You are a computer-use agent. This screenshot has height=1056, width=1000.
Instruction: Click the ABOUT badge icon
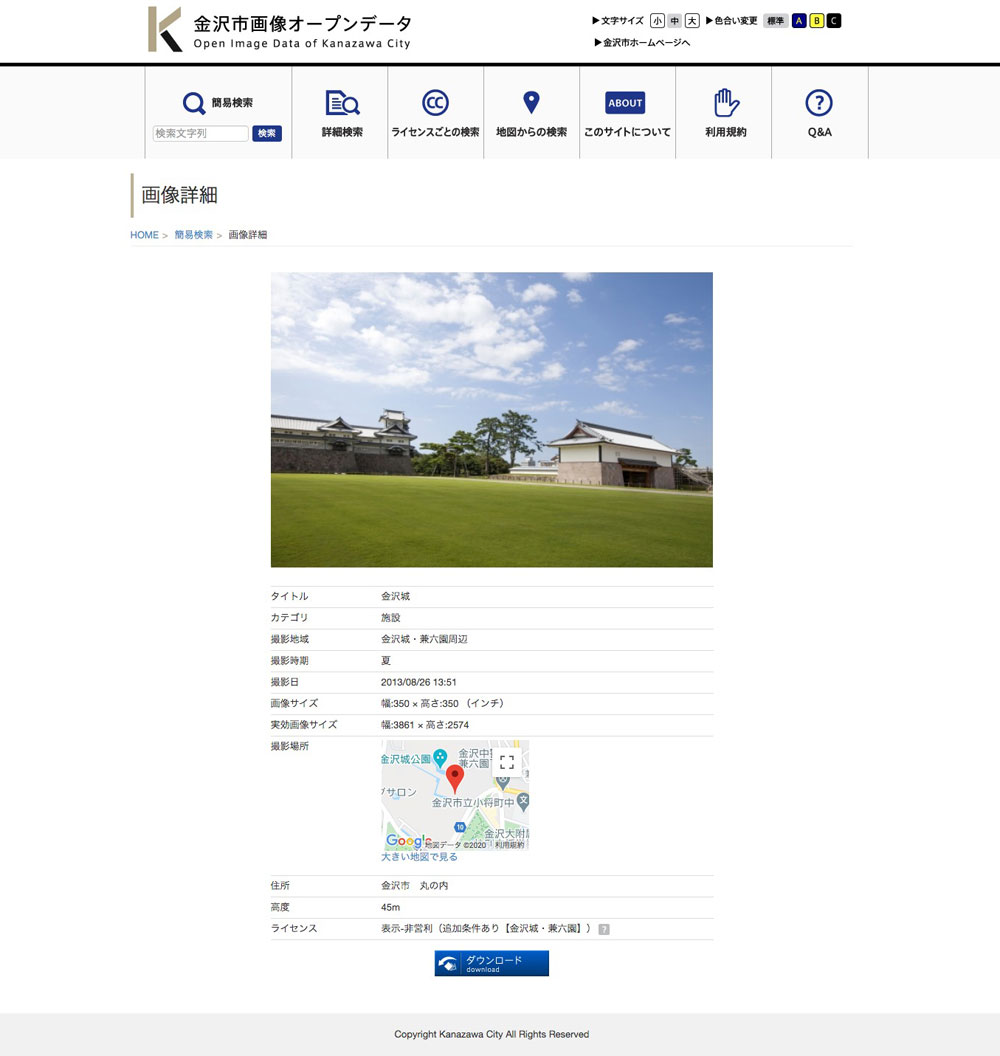tap(625, 103)
